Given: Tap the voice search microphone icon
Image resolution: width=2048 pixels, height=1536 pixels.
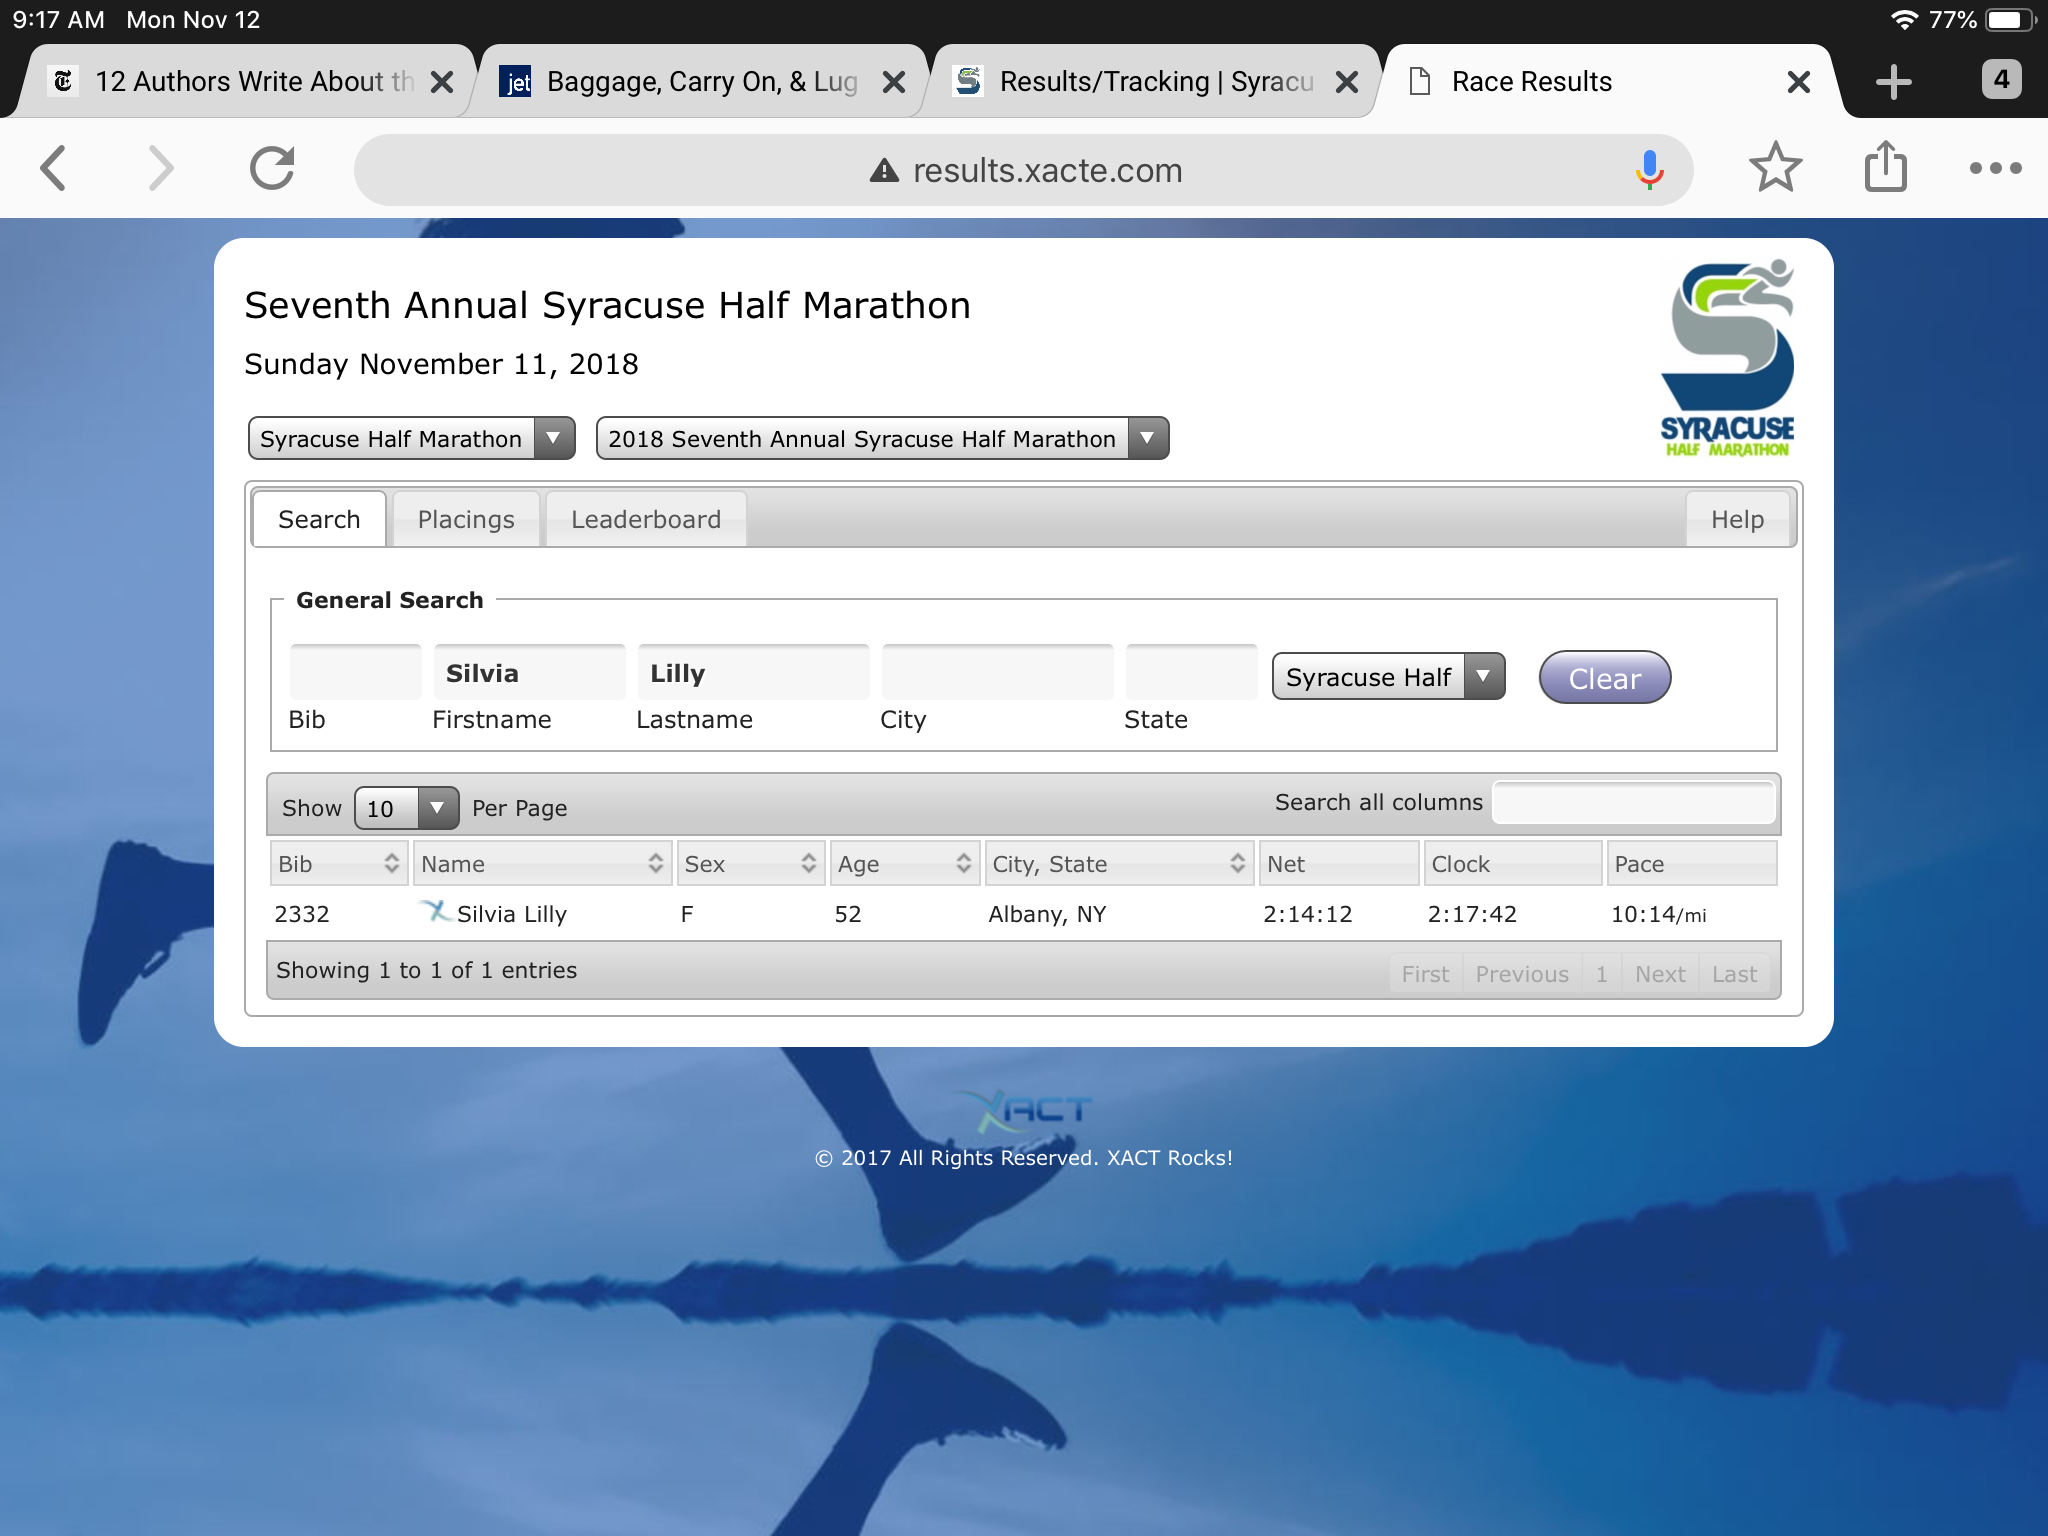Looking at the screenshot, I should point(1649,170).
